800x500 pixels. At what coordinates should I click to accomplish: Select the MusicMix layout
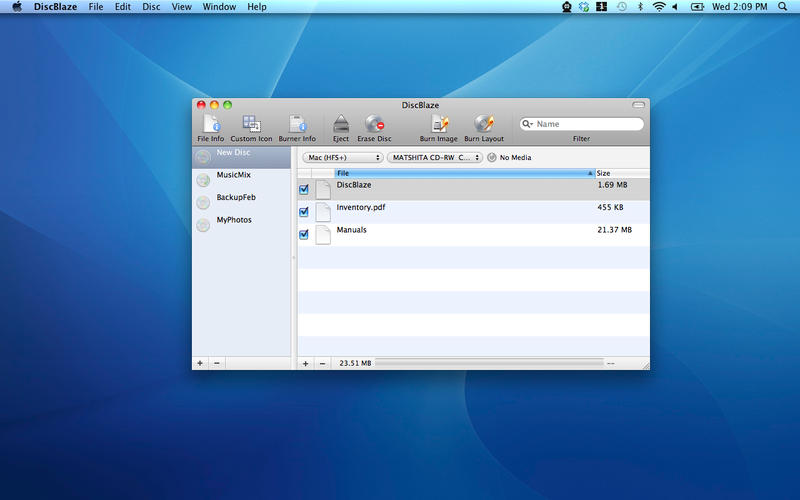(x=241, y=180)
